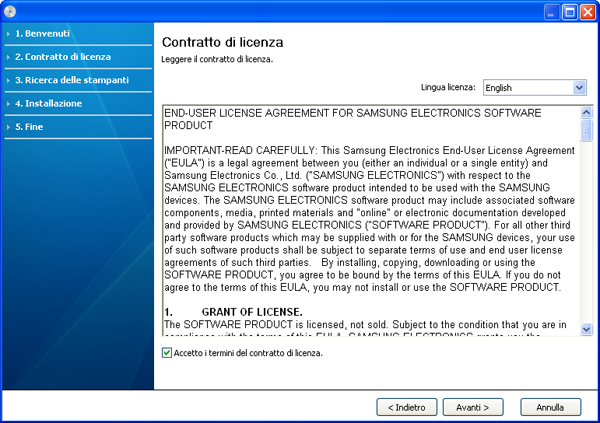Click the arrow bullet beside Benvenuti
The width and height of the screenshot is (600, 423).
point(8,34)
